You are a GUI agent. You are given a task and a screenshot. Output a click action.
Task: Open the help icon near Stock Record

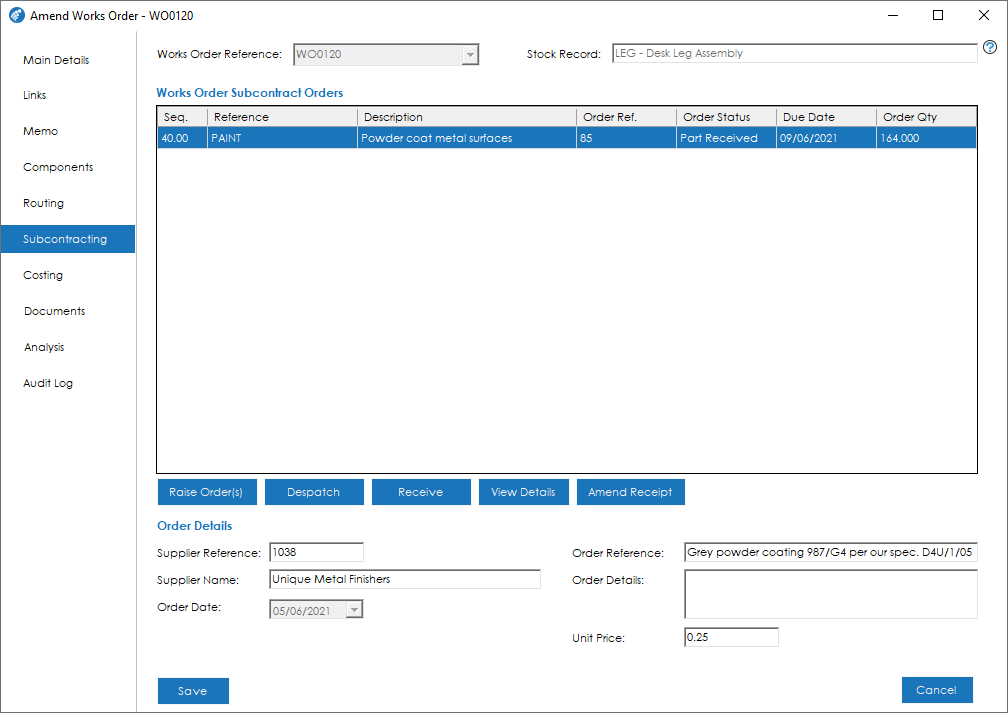[990, 46]
